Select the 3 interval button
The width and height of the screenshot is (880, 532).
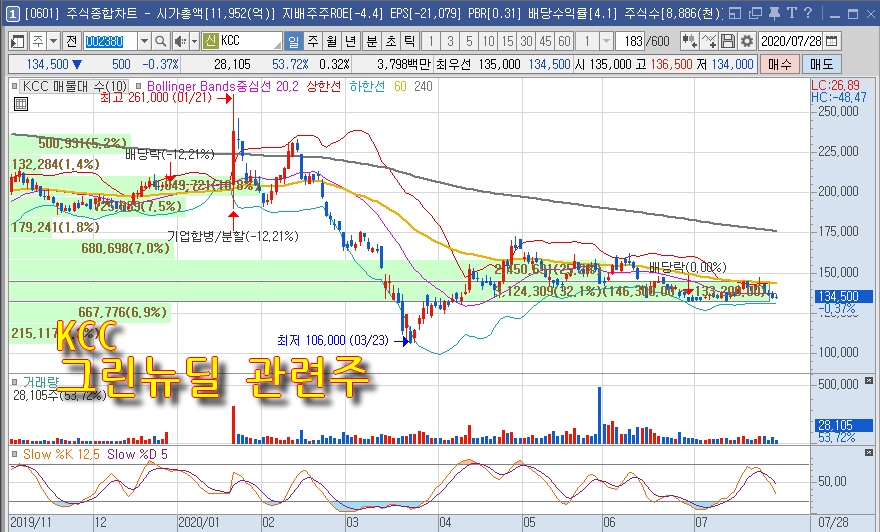(450, 41)
